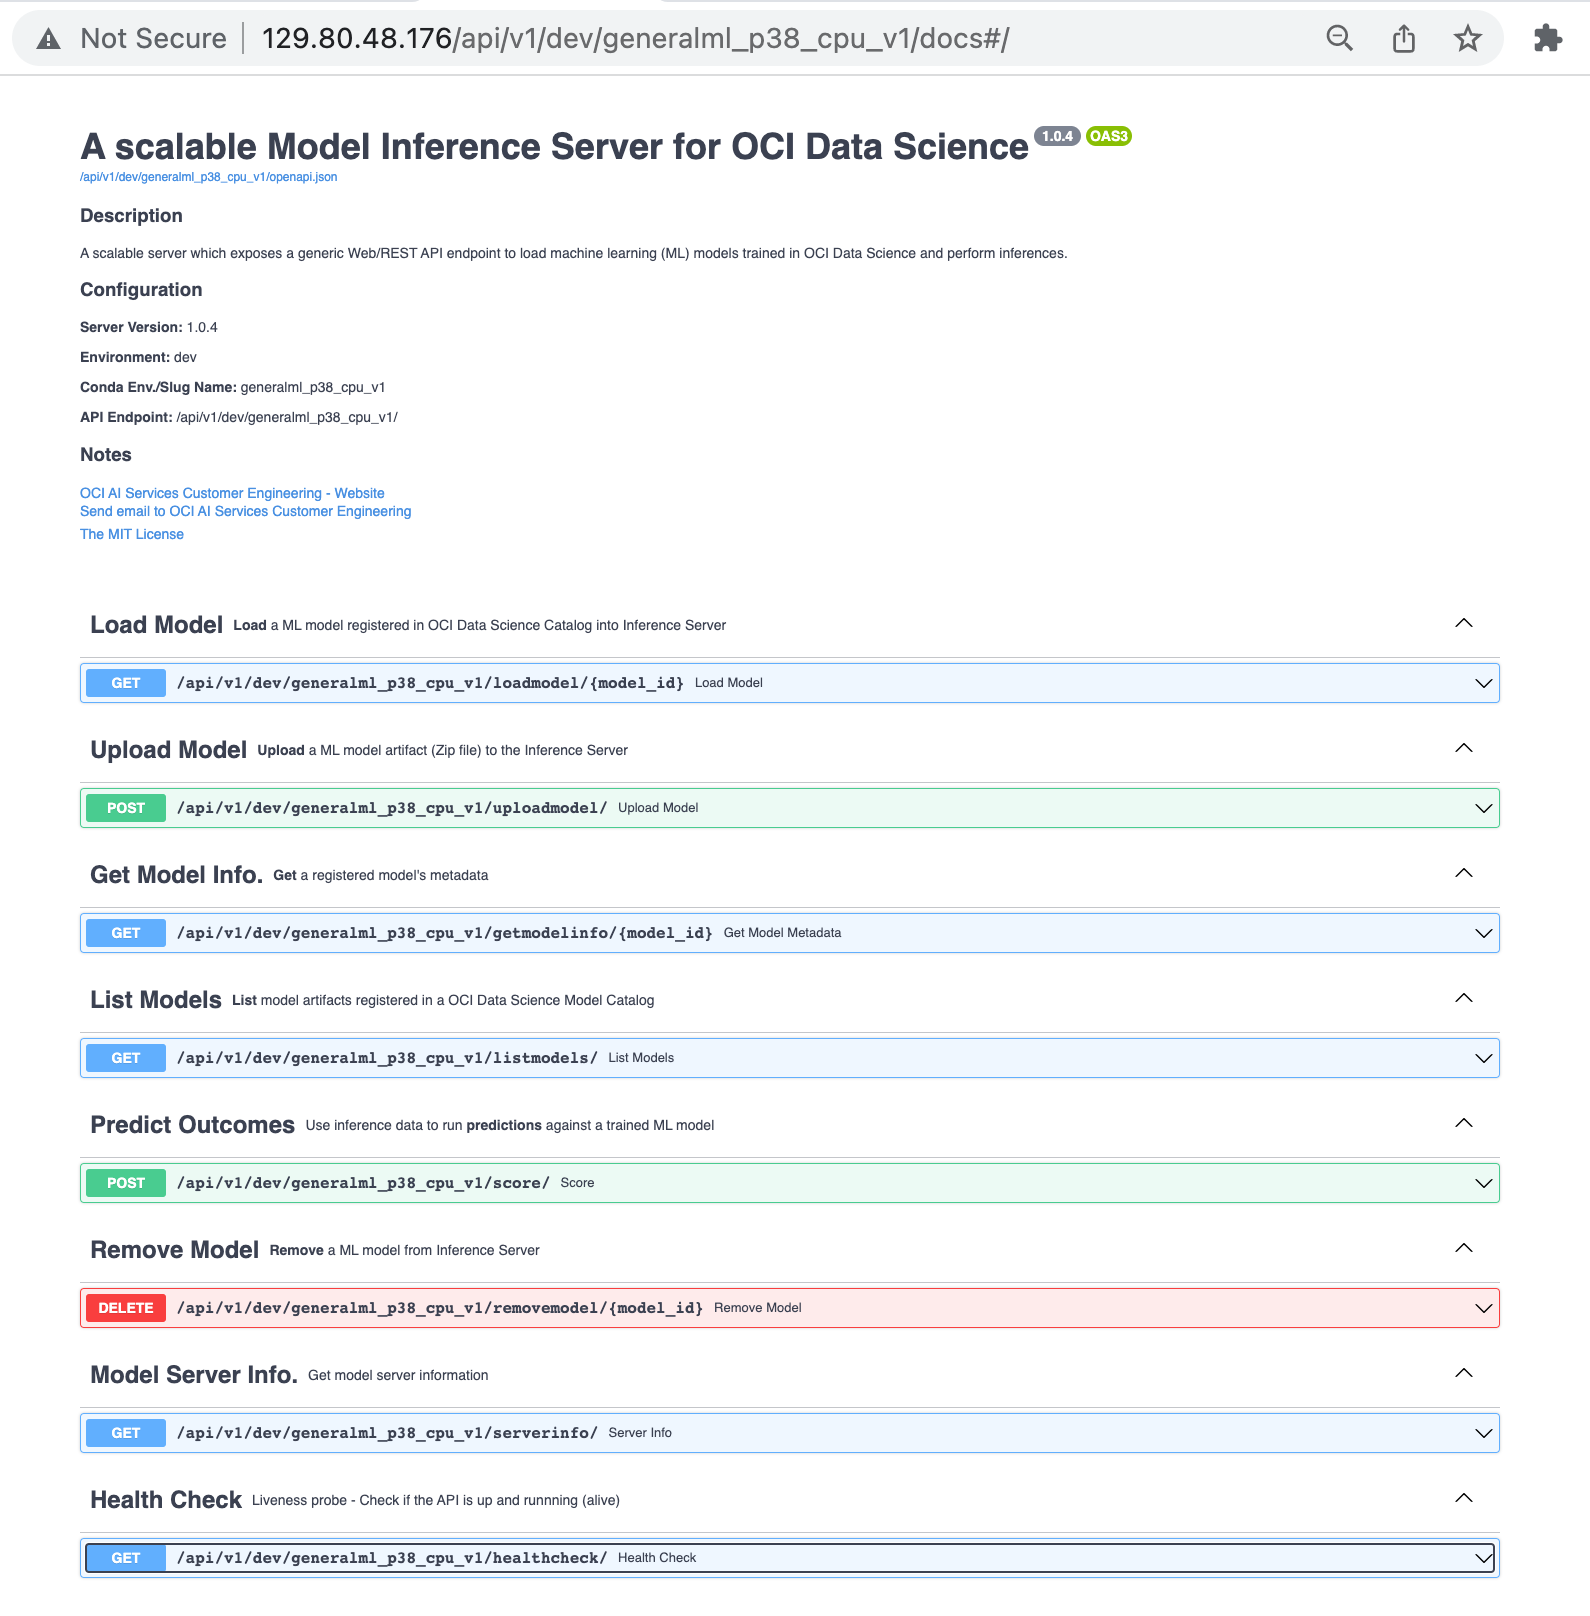Image resolution: width=1590 pixels, height=1616 pixels.
Task: Open the zoom magnifier in address bar
Action: (x=1339, y=39)
